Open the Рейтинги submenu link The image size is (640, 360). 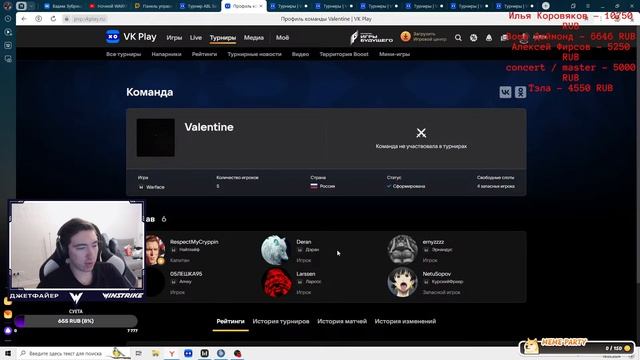(204, 54)
